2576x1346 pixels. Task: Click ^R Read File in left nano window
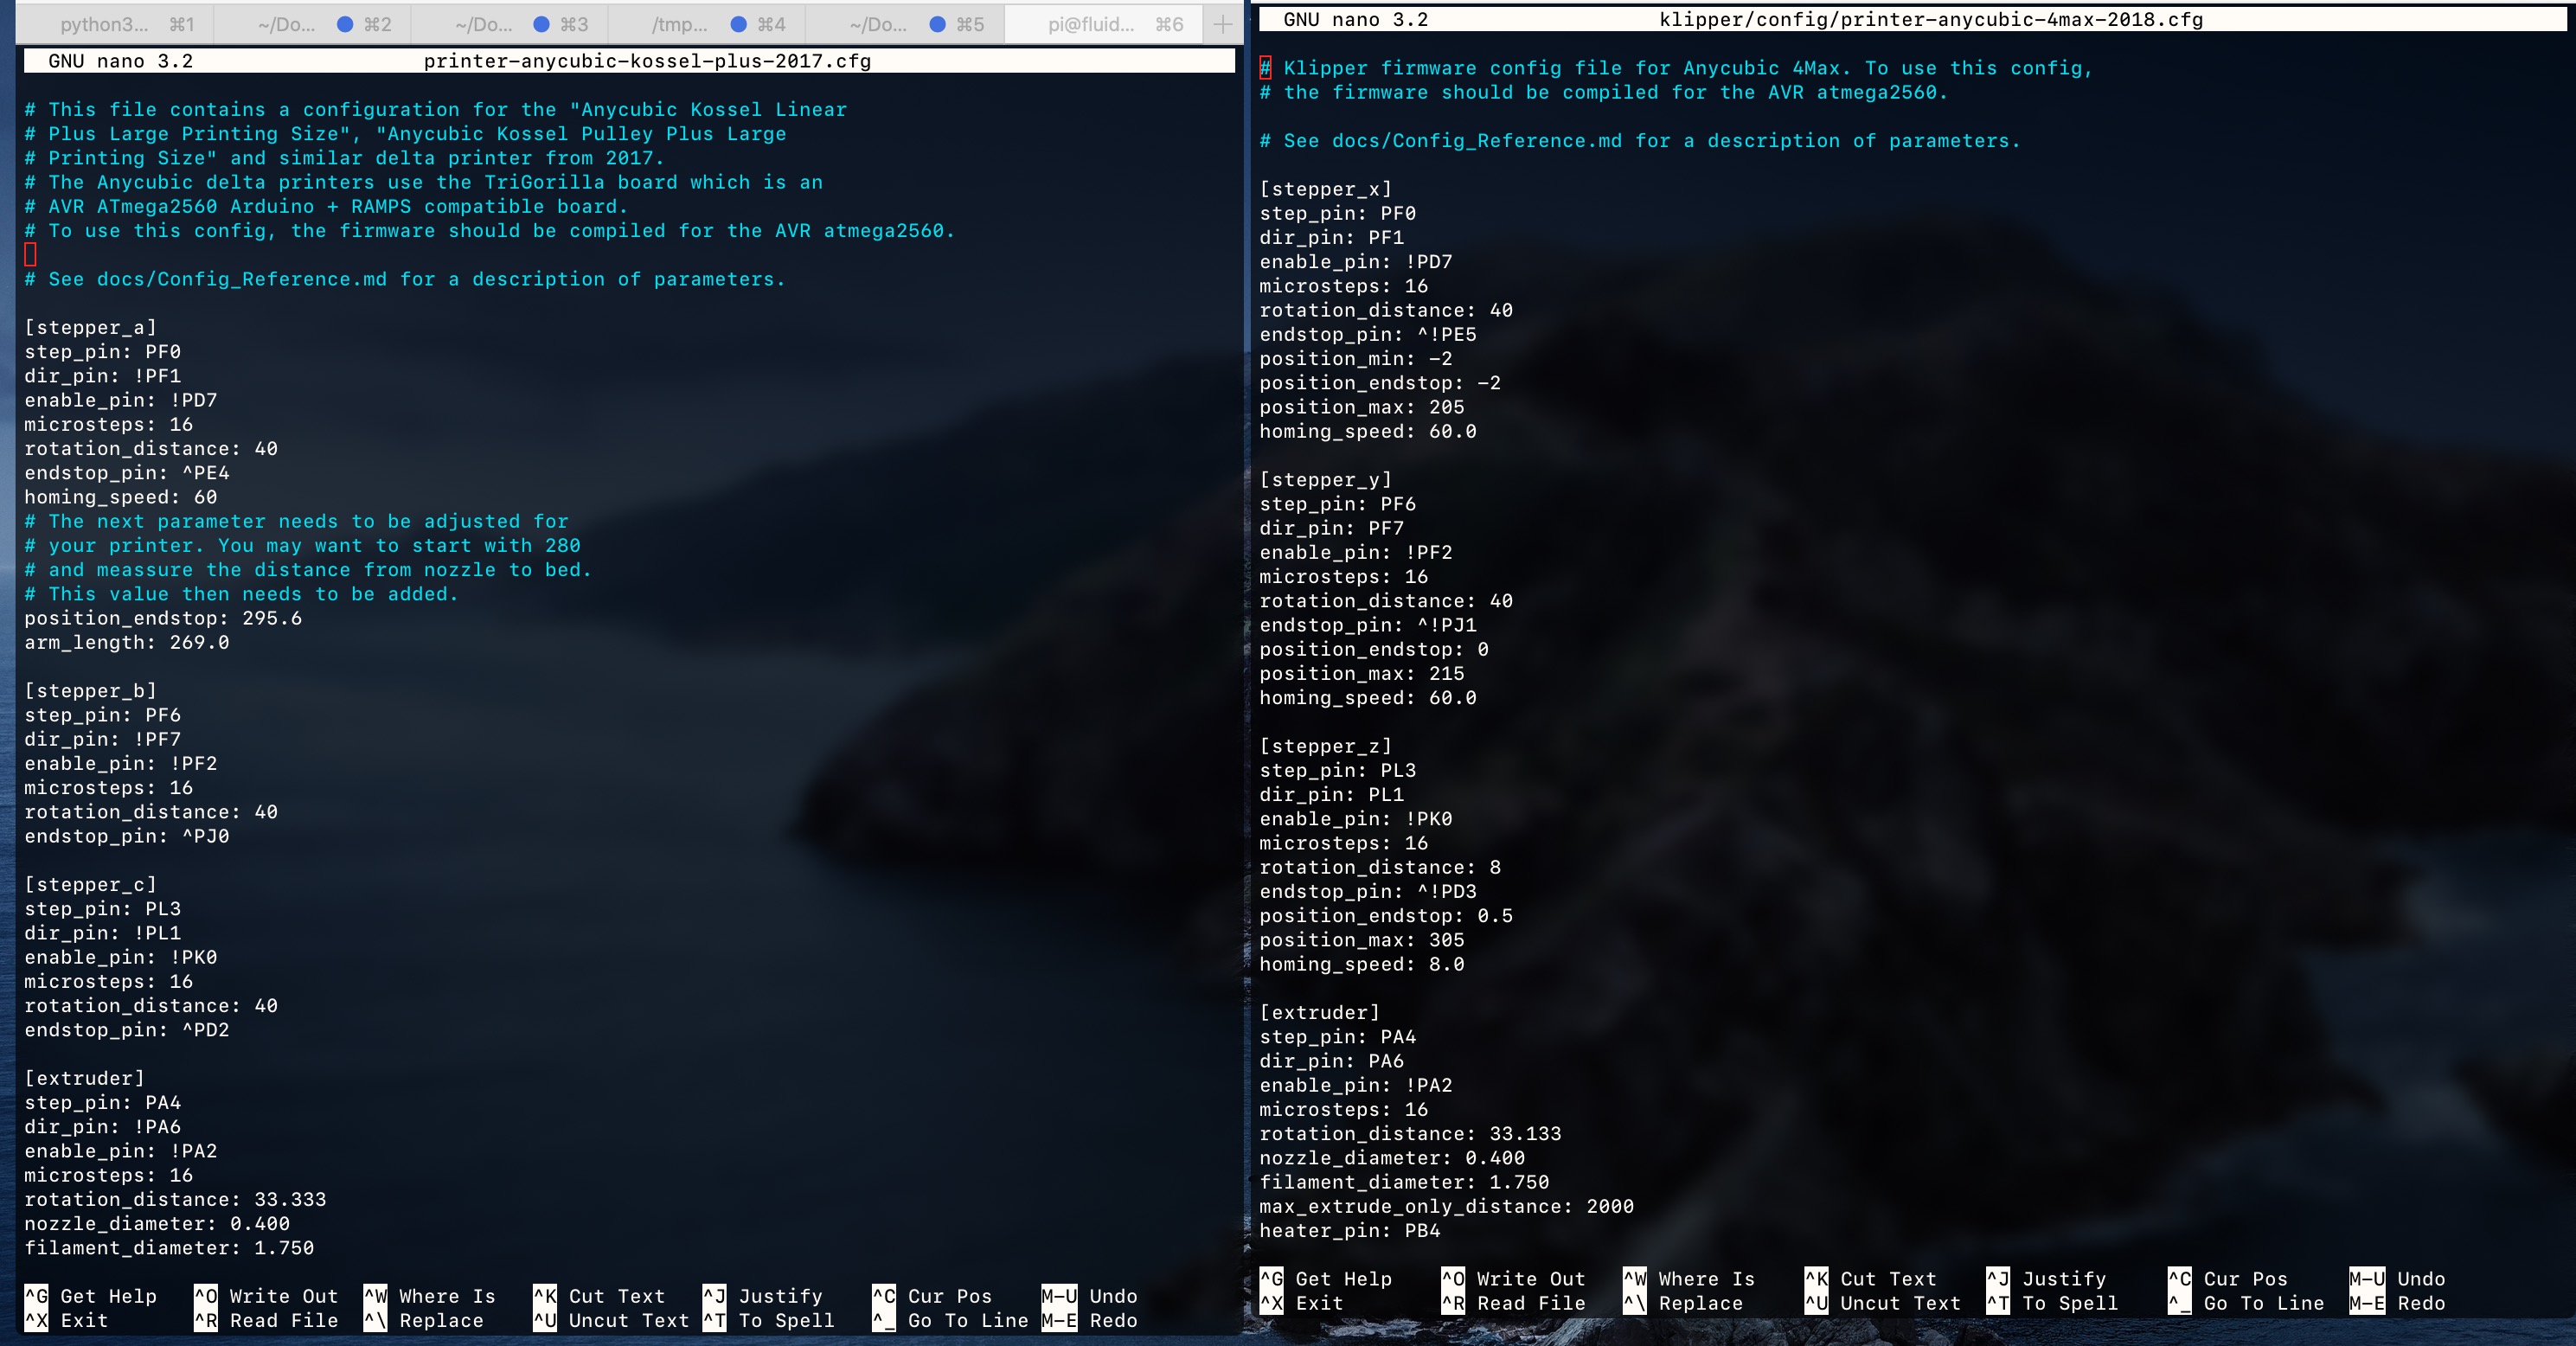[x=266, y=1320]
